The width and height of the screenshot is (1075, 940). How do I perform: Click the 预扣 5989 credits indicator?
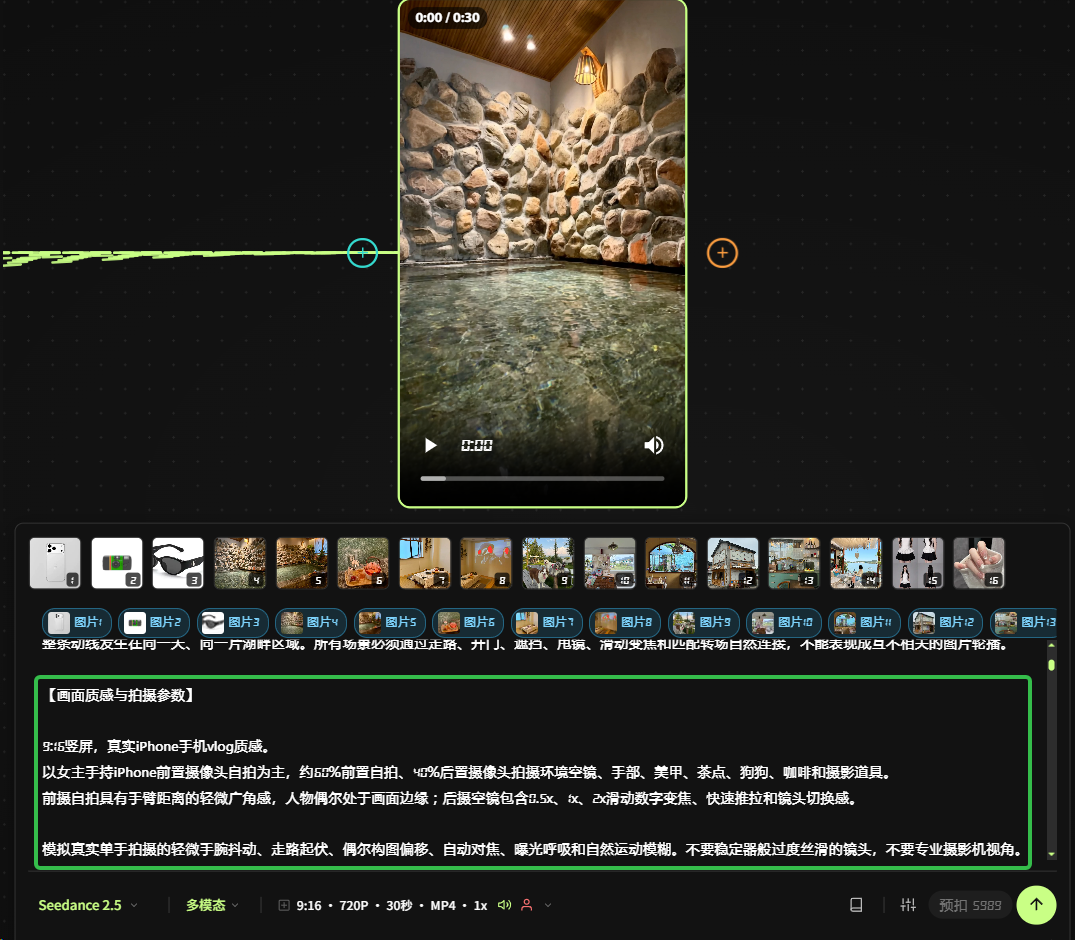(970, 905)
